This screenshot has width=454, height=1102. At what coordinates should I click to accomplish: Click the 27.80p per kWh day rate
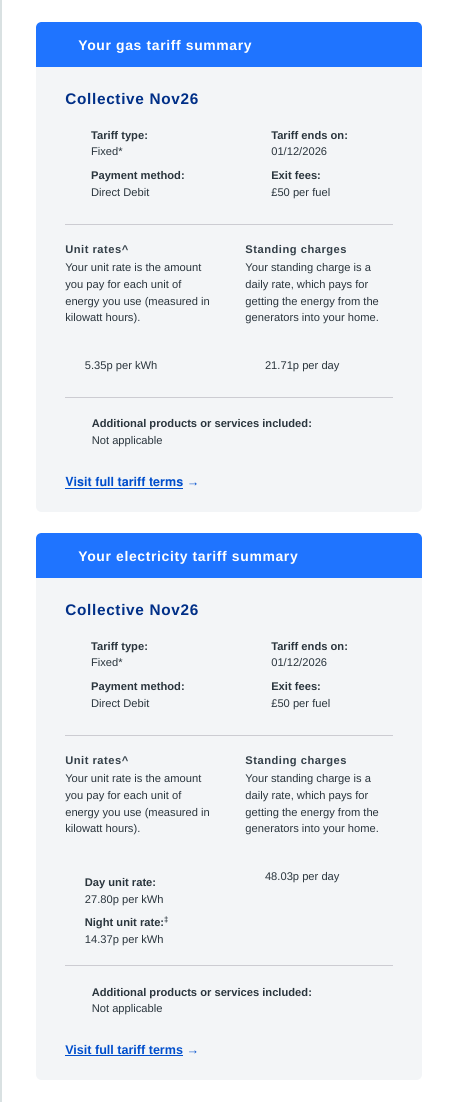pos(124,899)
